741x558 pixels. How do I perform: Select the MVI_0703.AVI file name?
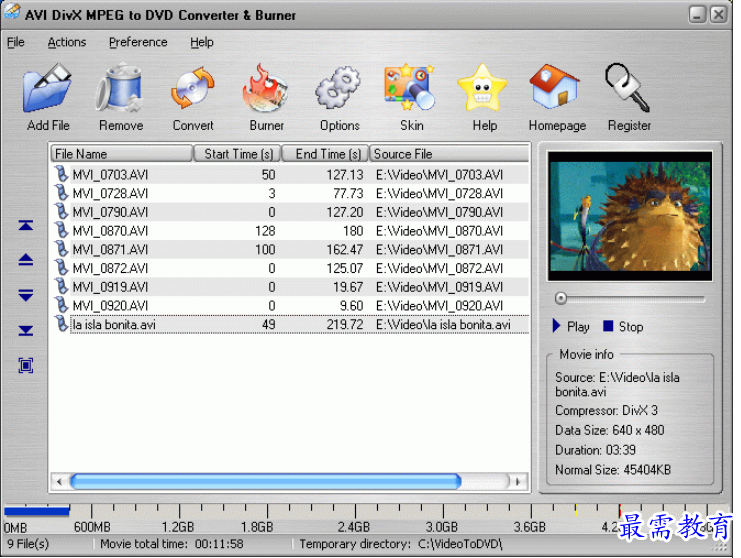pos(110,175)
